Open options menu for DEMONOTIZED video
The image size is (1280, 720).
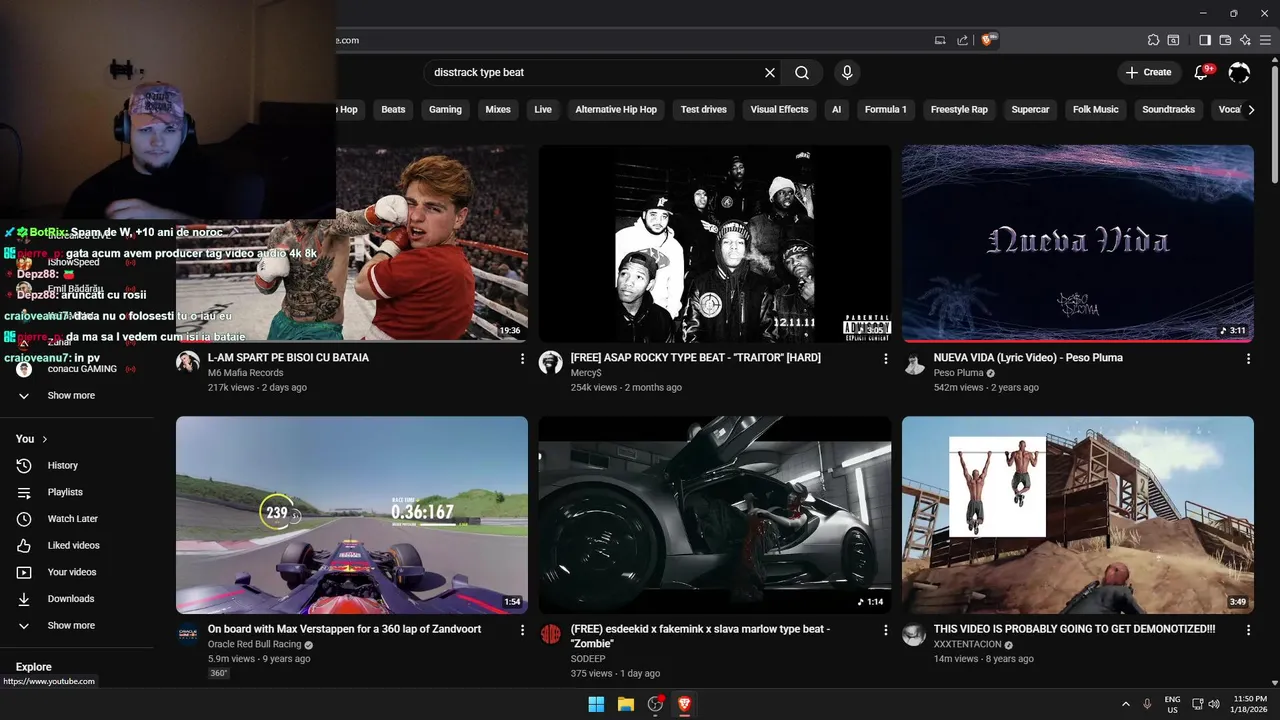(1248, 630)
